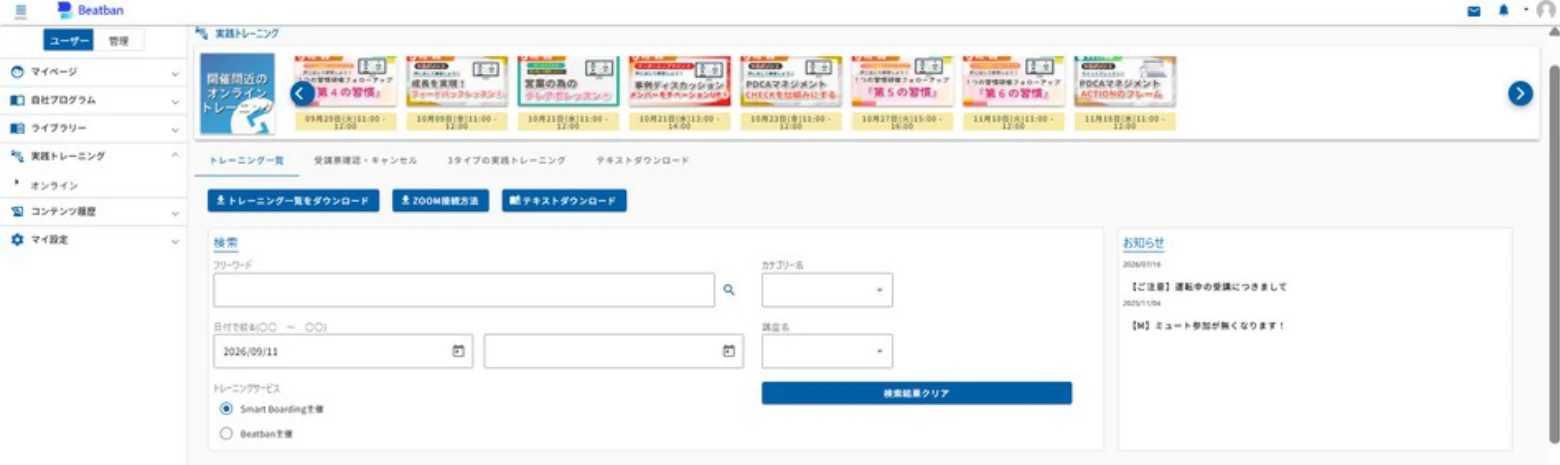Select the Beatban主催 radio button
Screen dimensions: 1560x465
coord(226,434)
